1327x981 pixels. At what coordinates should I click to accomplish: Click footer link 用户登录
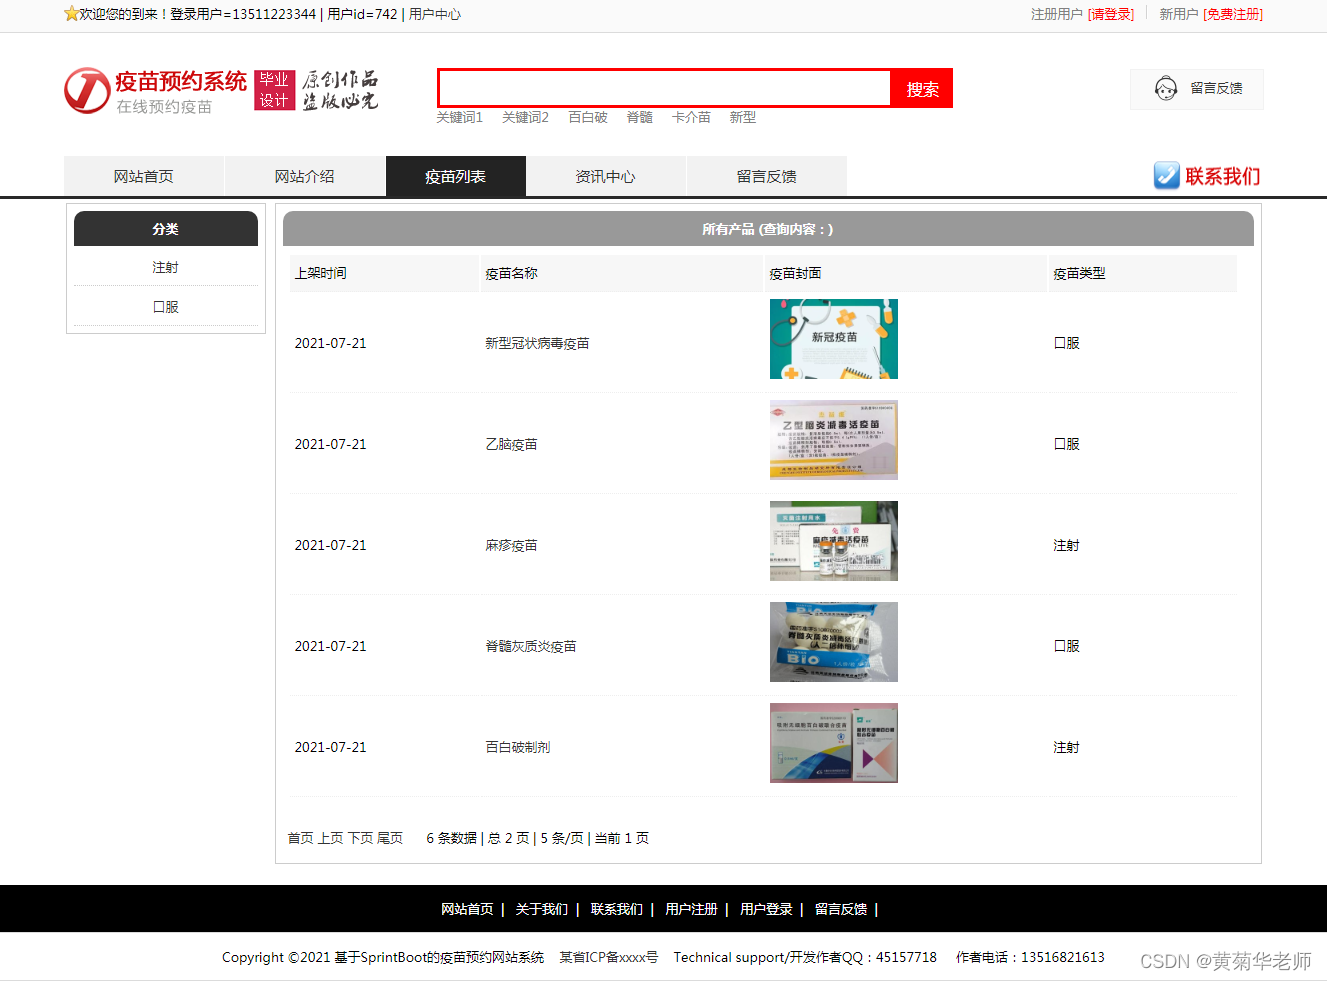point(767,909)
